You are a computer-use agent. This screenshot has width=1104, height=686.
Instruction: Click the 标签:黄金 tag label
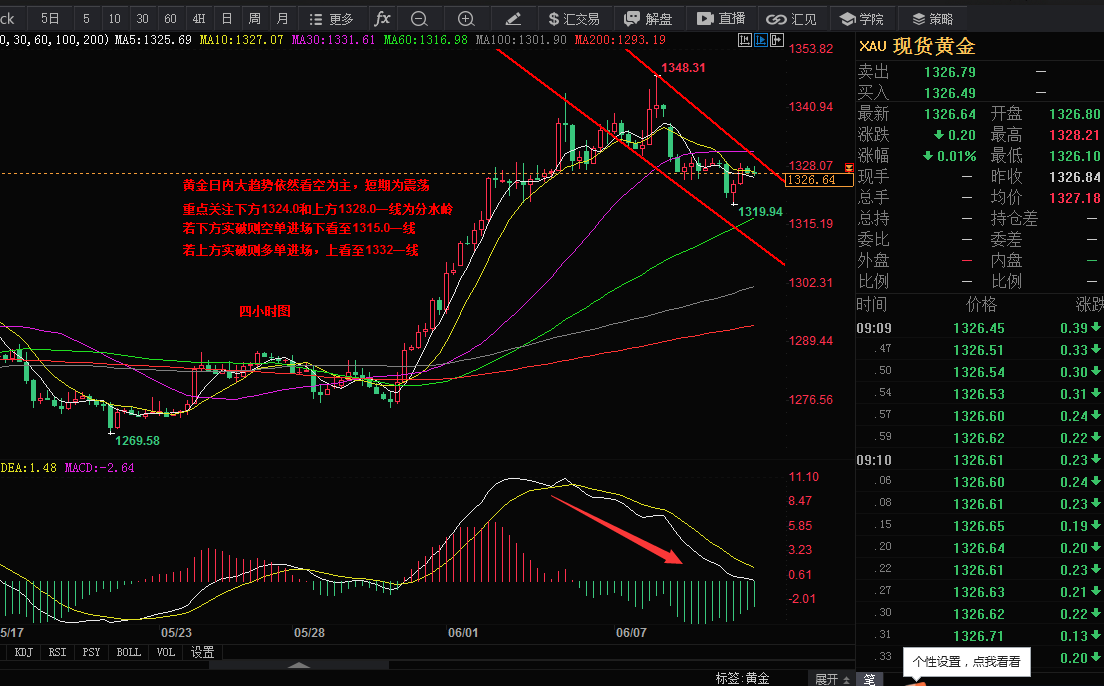click(x=742, y=678)
